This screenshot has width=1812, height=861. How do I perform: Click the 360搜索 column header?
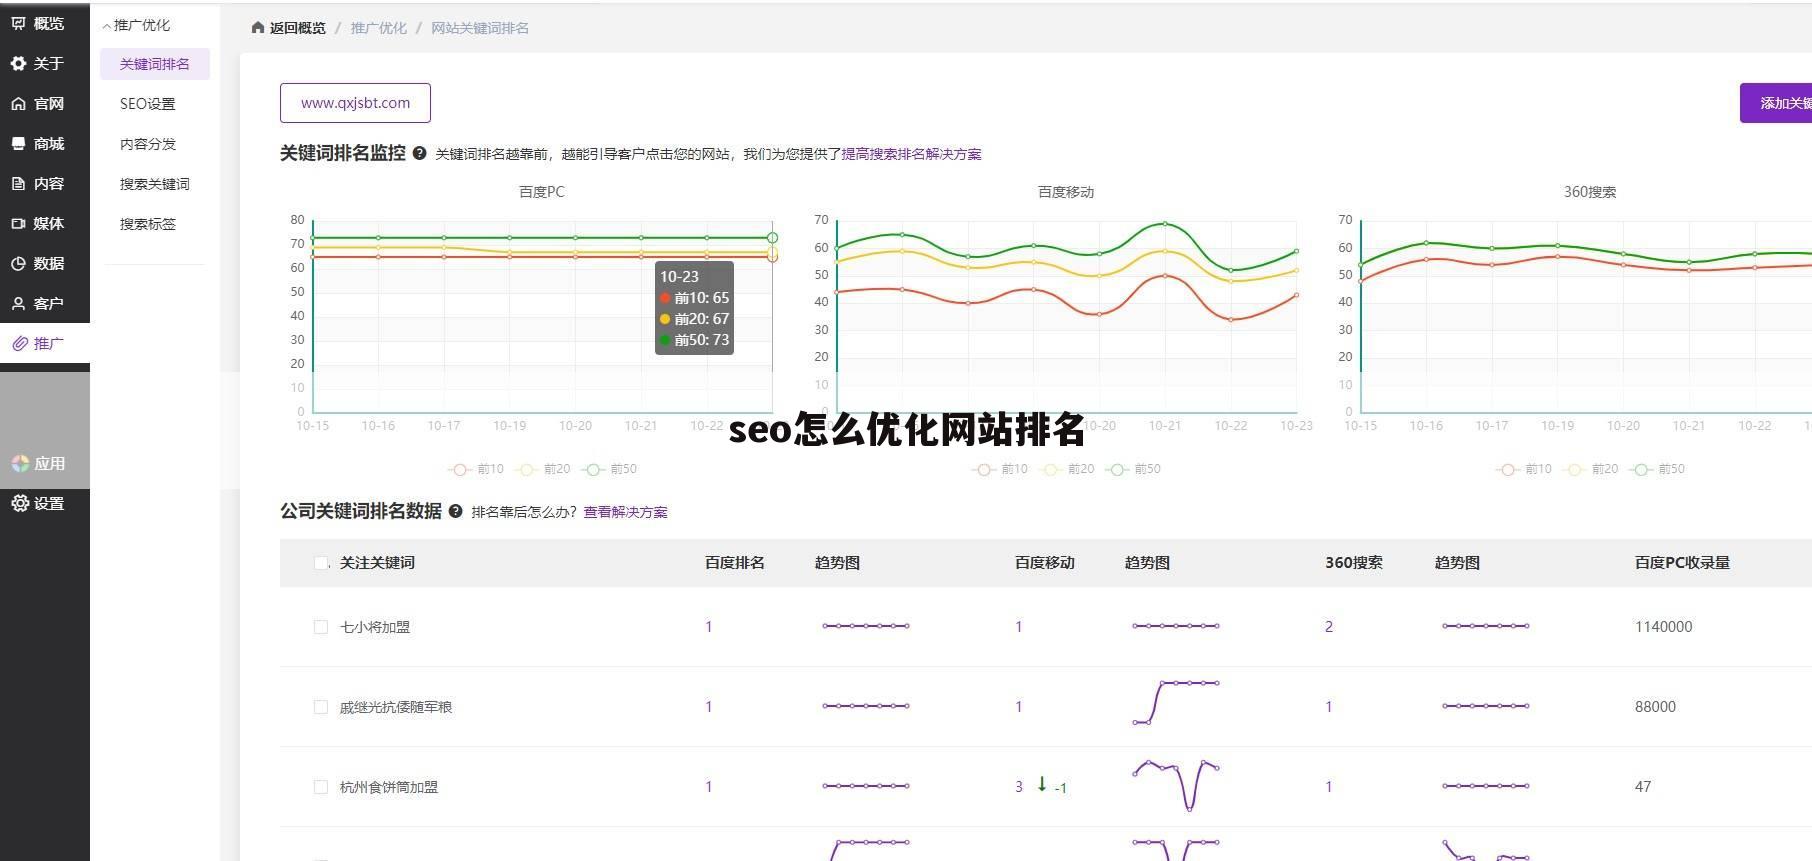click(x=1354, y=563)
